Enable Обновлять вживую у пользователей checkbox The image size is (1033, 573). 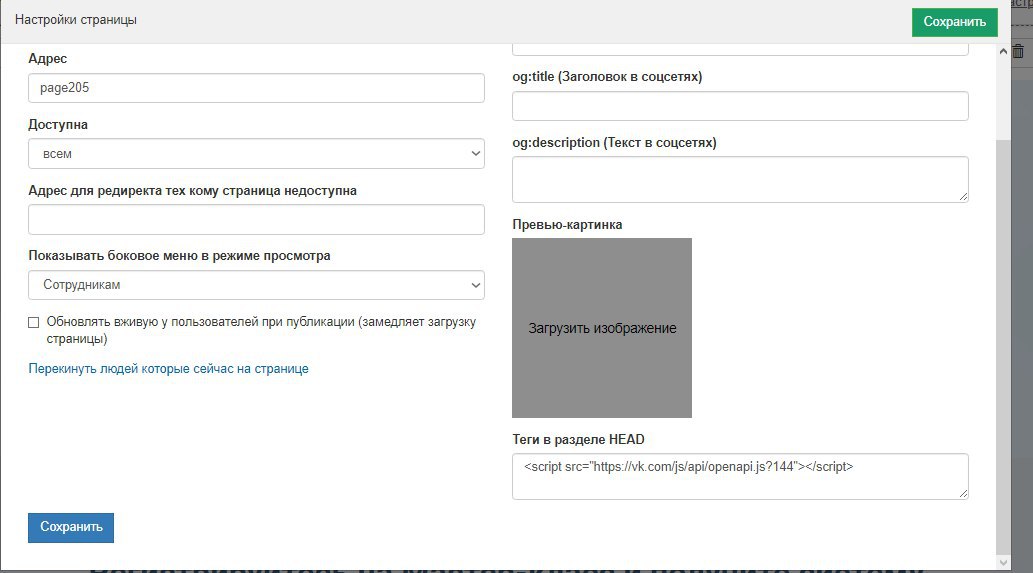click(34, 322)
